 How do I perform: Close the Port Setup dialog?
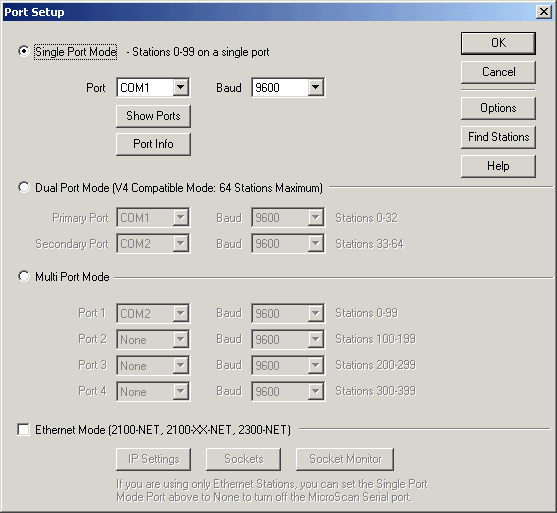click(x=544, y=12)
